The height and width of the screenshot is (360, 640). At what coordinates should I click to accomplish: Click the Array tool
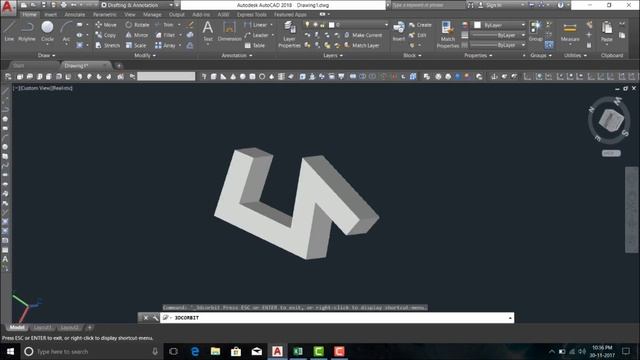(x=166, y=45)
